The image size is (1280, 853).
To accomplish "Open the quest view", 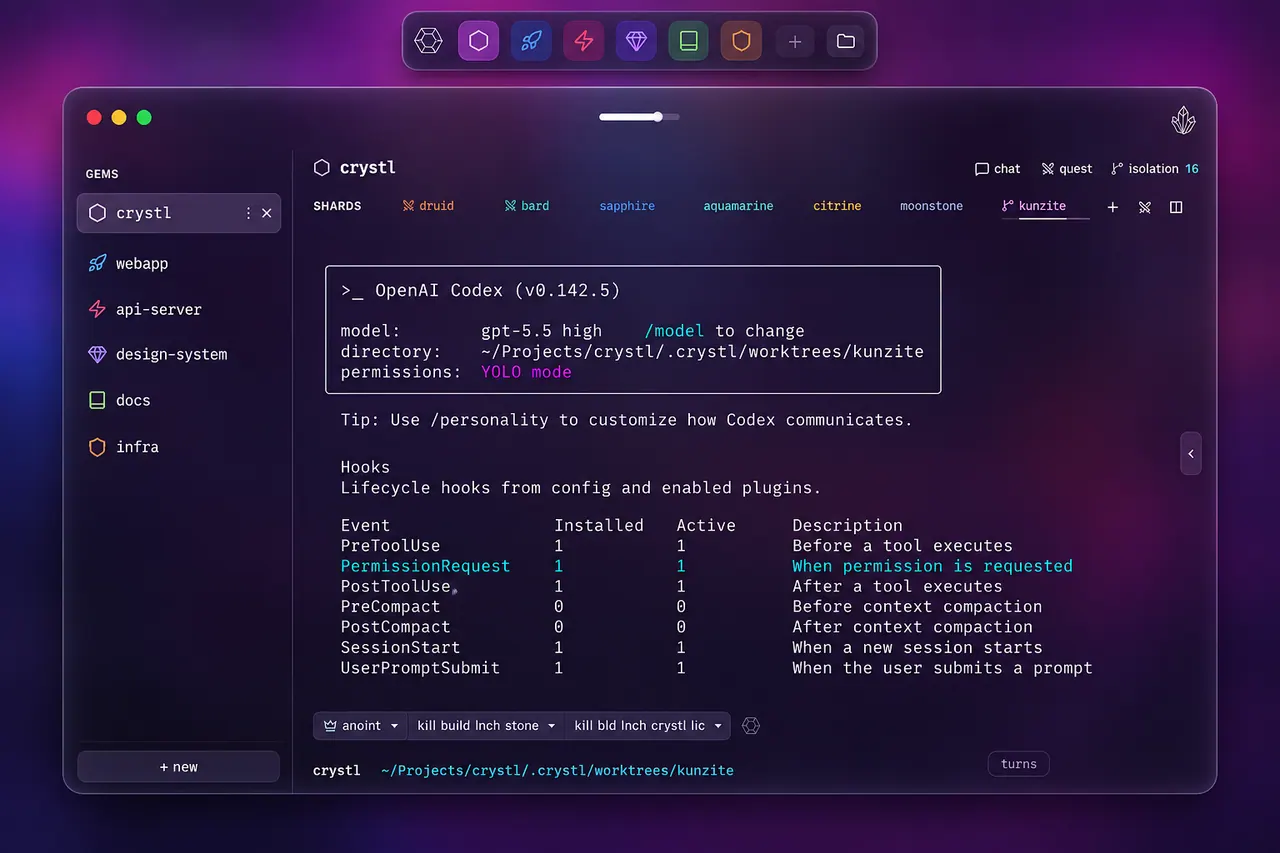I will click(x=1067, y=169).
